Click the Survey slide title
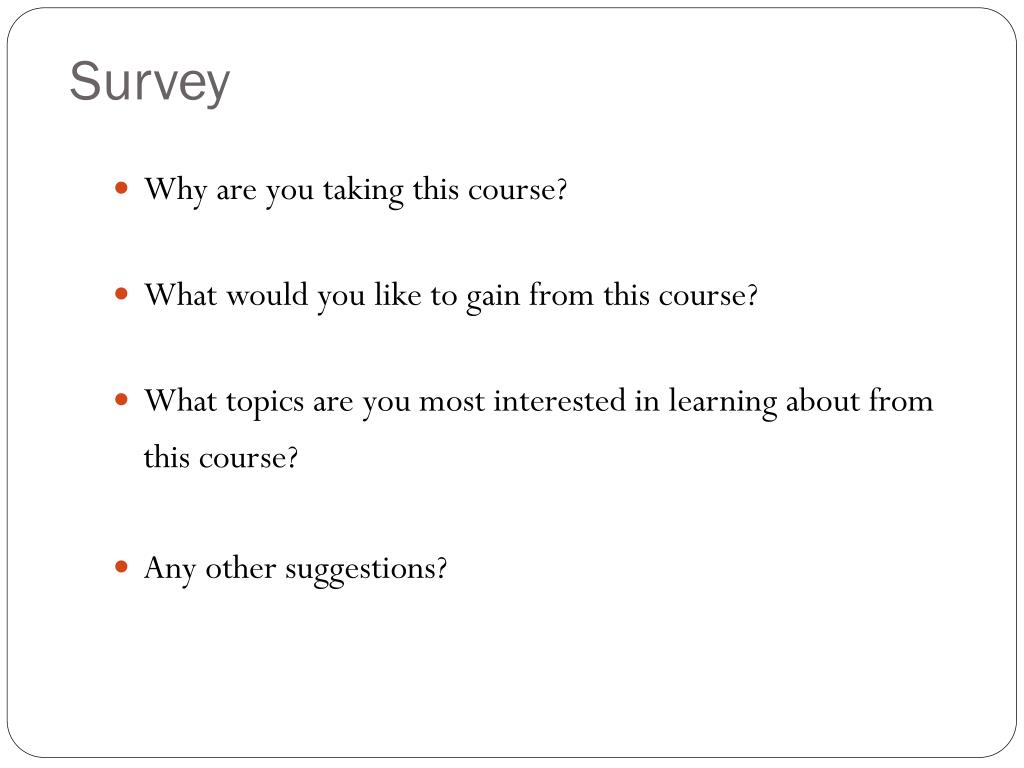 pos(150,82)
